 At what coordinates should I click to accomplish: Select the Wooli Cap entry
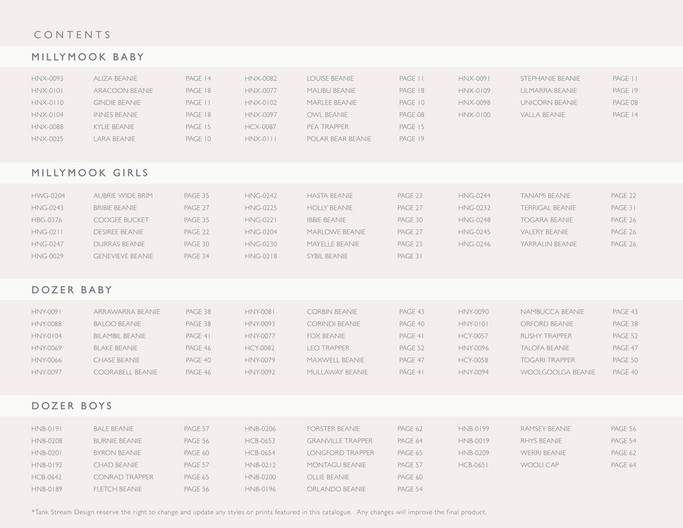point(539,465)
